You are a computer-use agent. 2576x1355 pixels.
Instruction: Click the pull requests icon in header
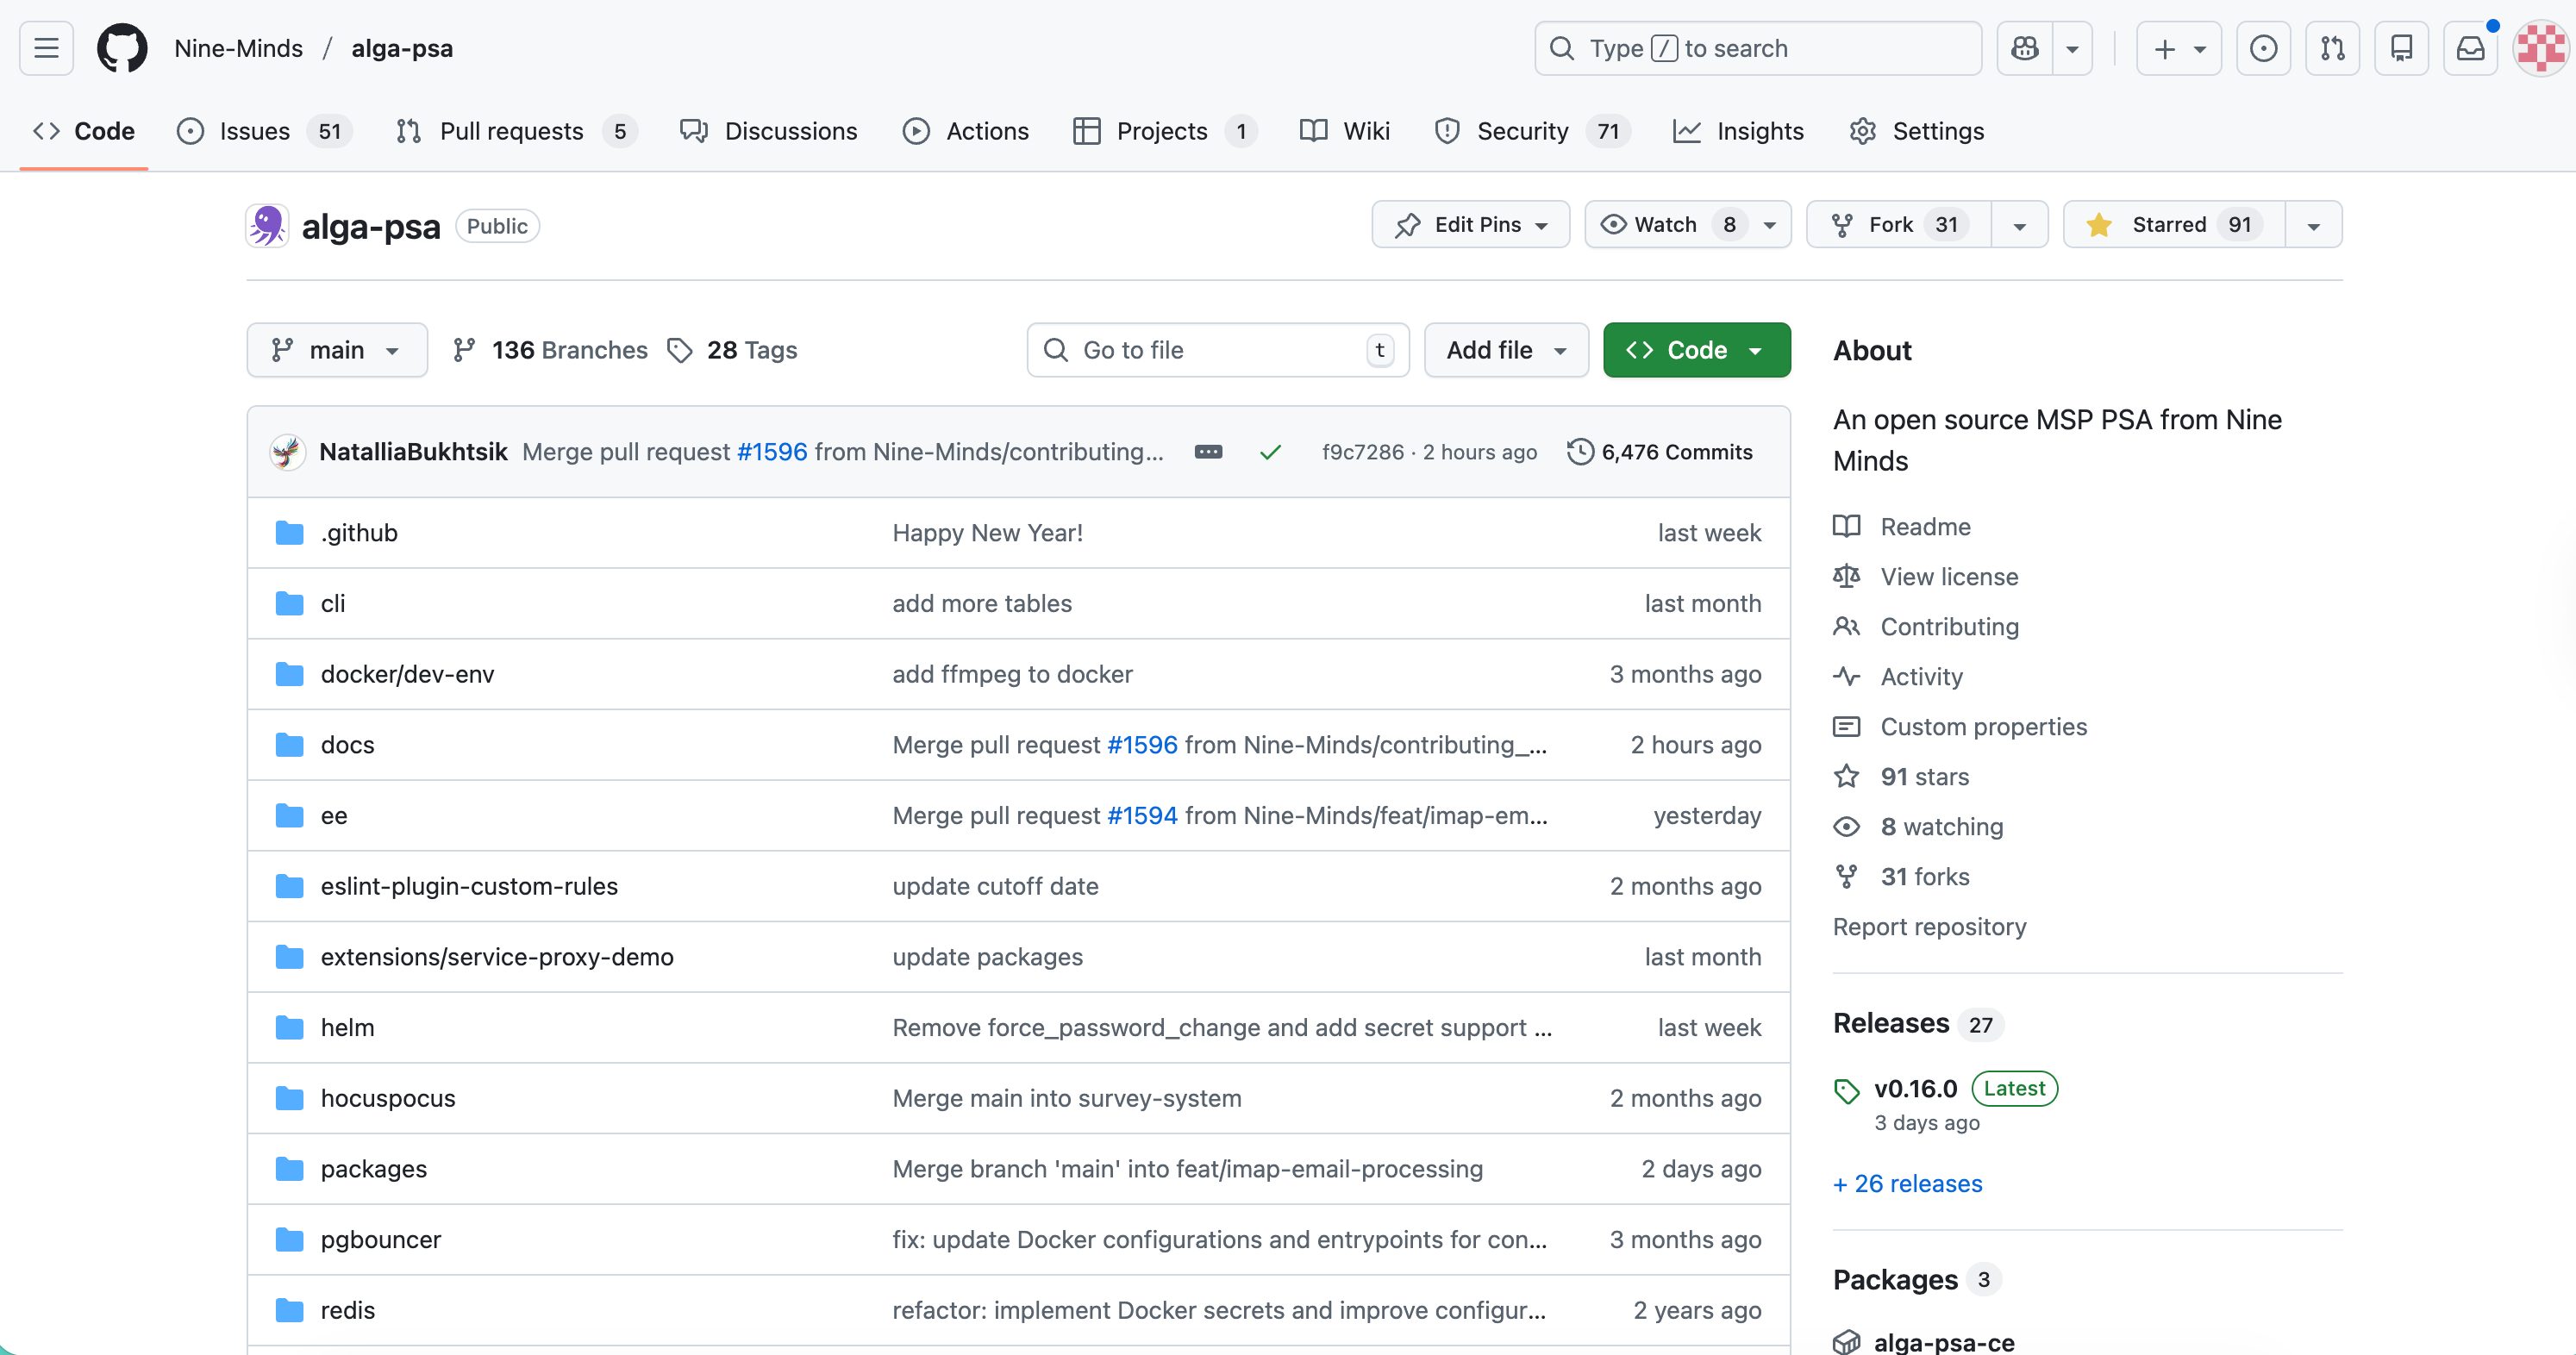tap(2332, 48)
